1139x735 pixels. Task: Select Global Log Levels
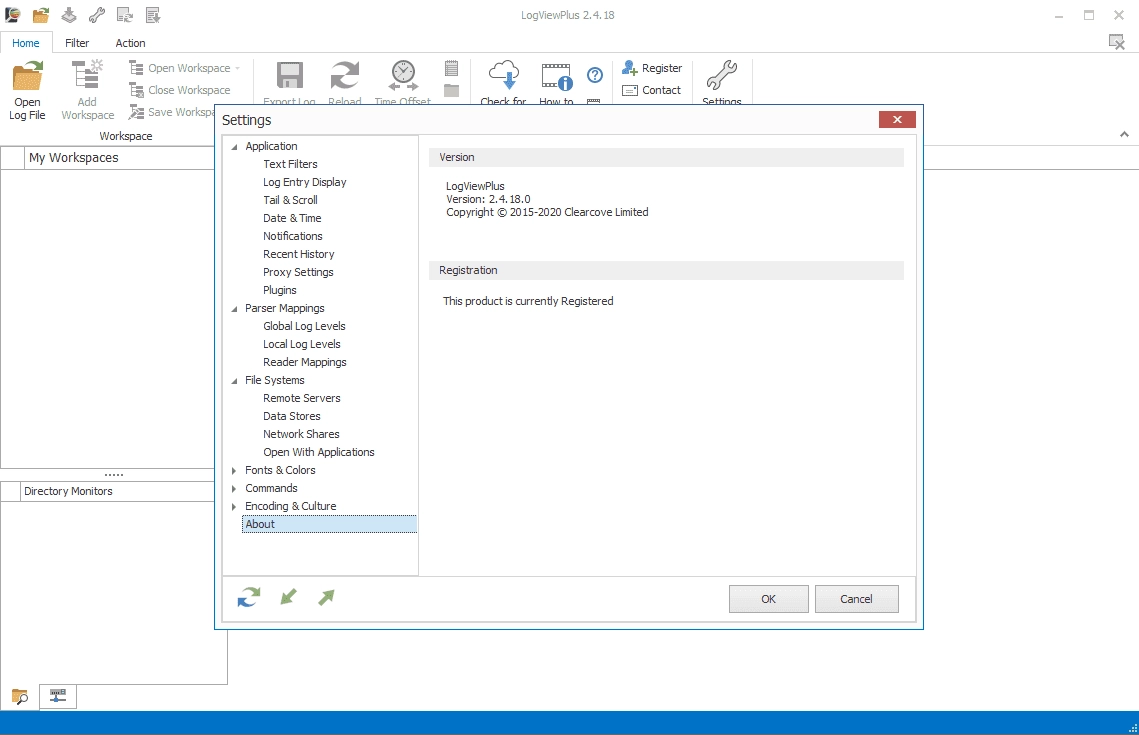coord(304,326)
